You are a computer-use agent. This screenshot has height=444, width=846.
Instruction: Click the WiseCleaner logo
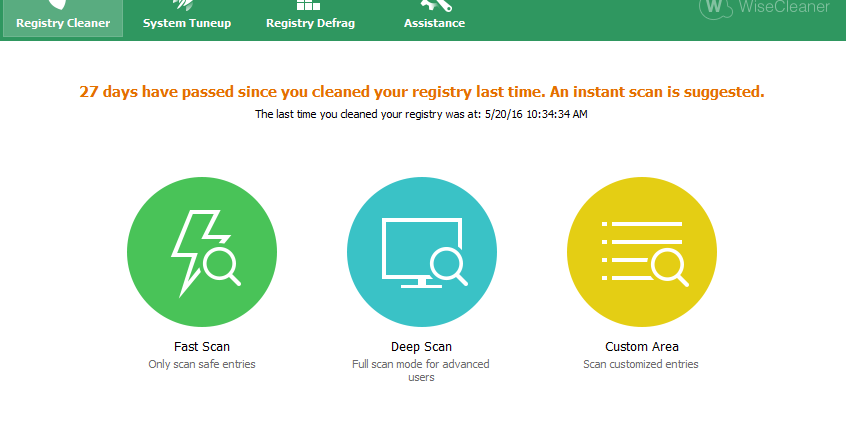tap(765, 8)
